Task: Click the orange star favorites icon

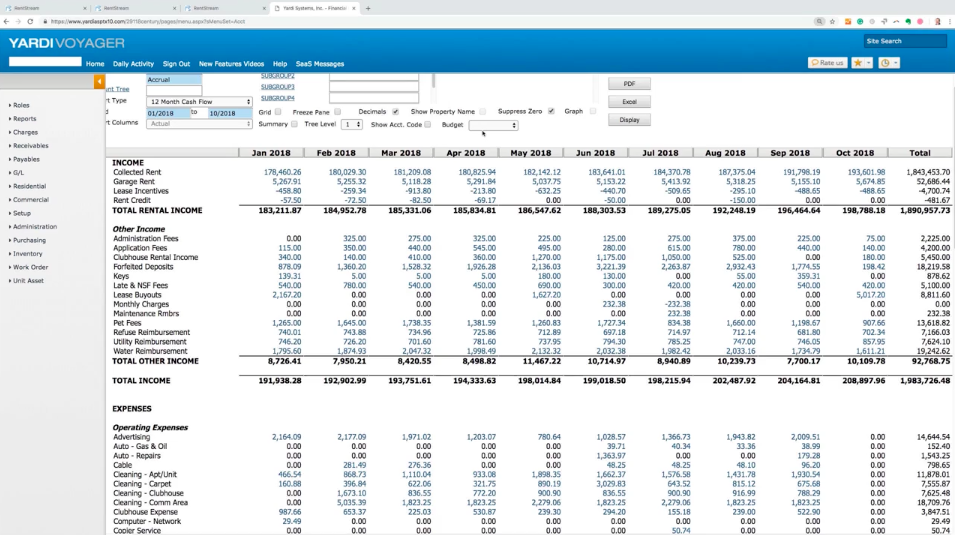Action: [858, 63]
